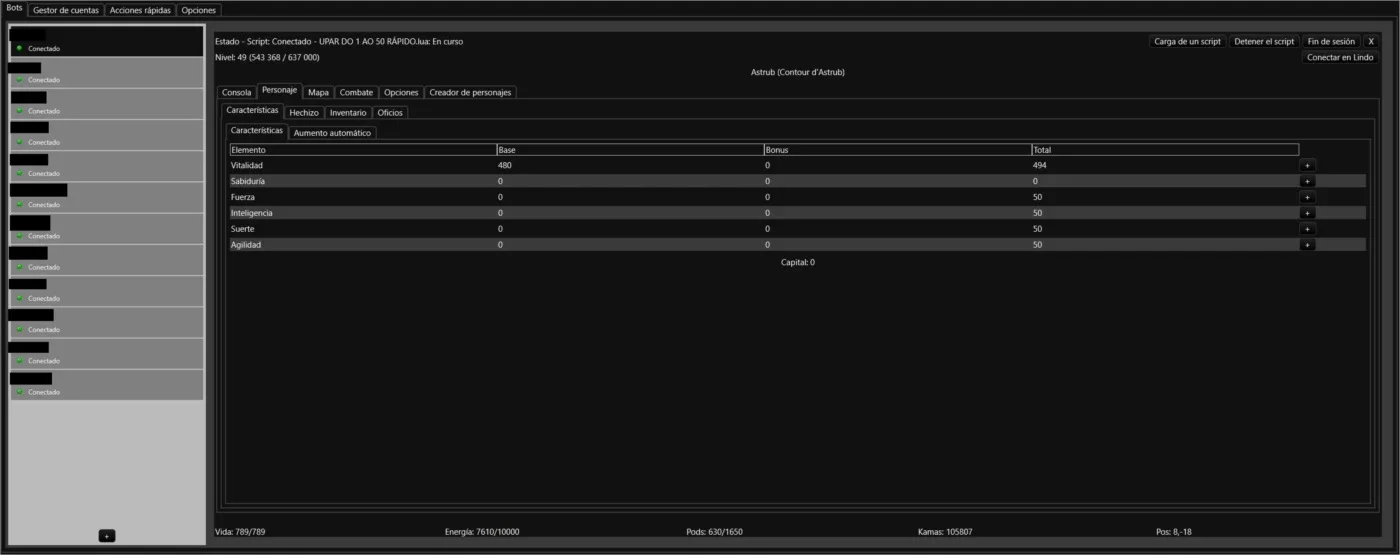Click the Bonus column header
The image size is (1400, 555).
[x=898, y=150]
